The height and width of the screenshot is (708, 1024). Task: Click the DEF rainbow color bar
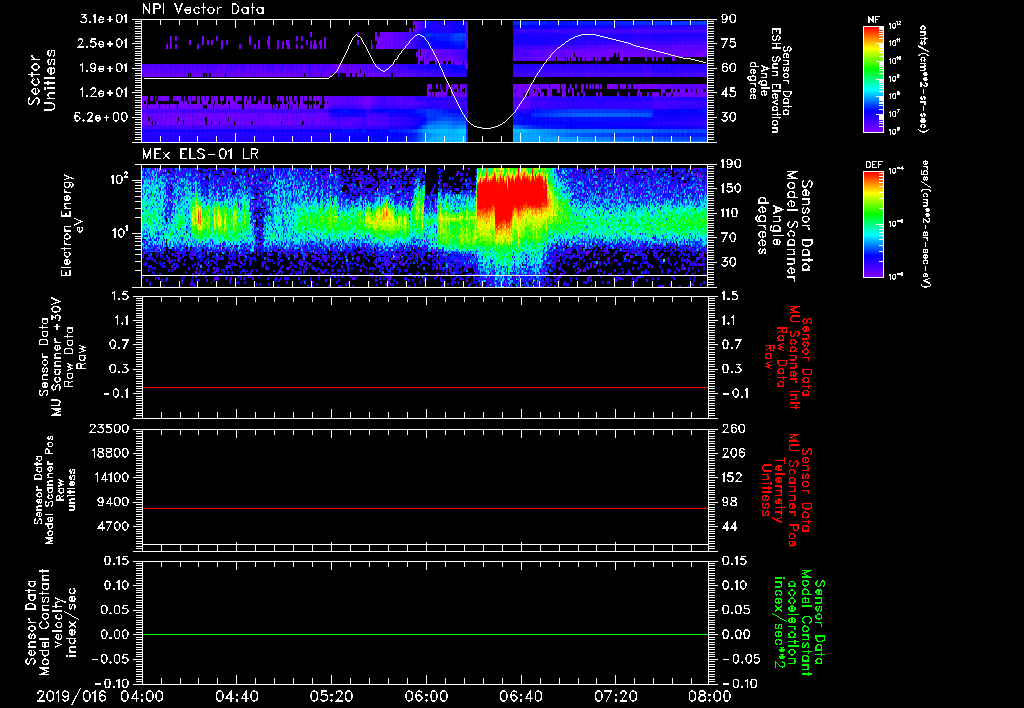point(873,224)
